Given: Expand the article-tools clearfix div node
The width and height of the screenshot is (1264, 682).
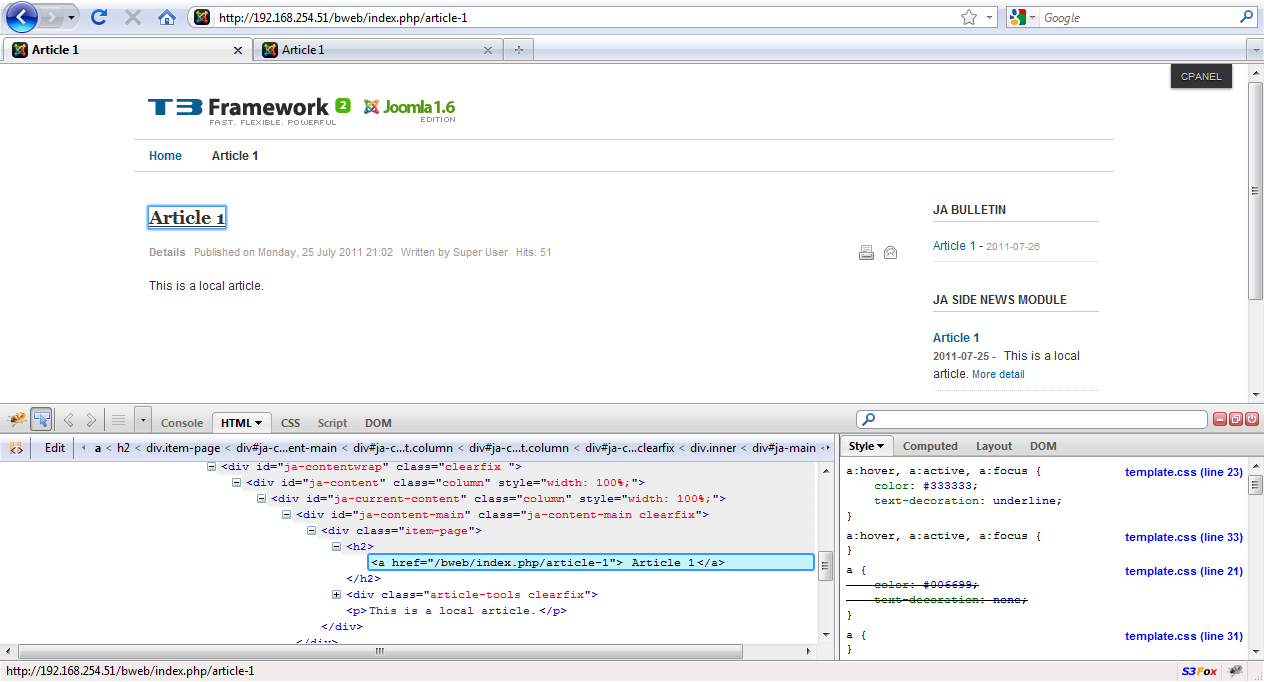Looking at the screenshot, I should coord(337,595).
